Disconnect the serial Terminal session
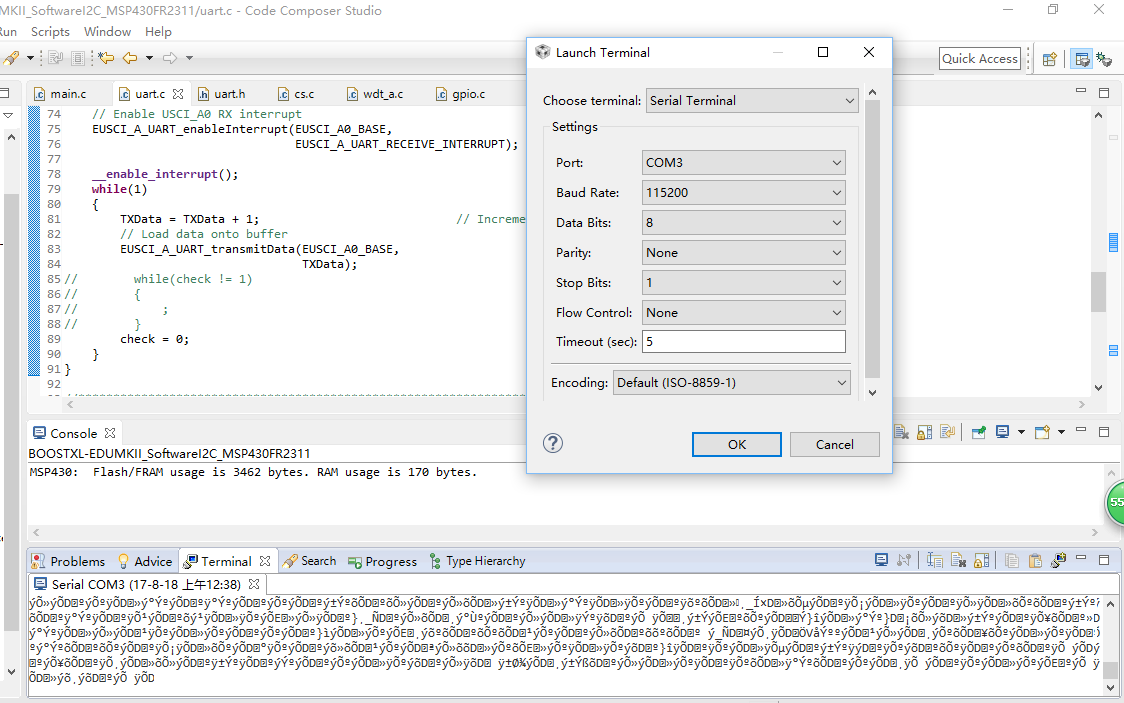Image resolution: width=1124 pixels, height=703 pixels. pyautogui.click(x=904, y=560)
